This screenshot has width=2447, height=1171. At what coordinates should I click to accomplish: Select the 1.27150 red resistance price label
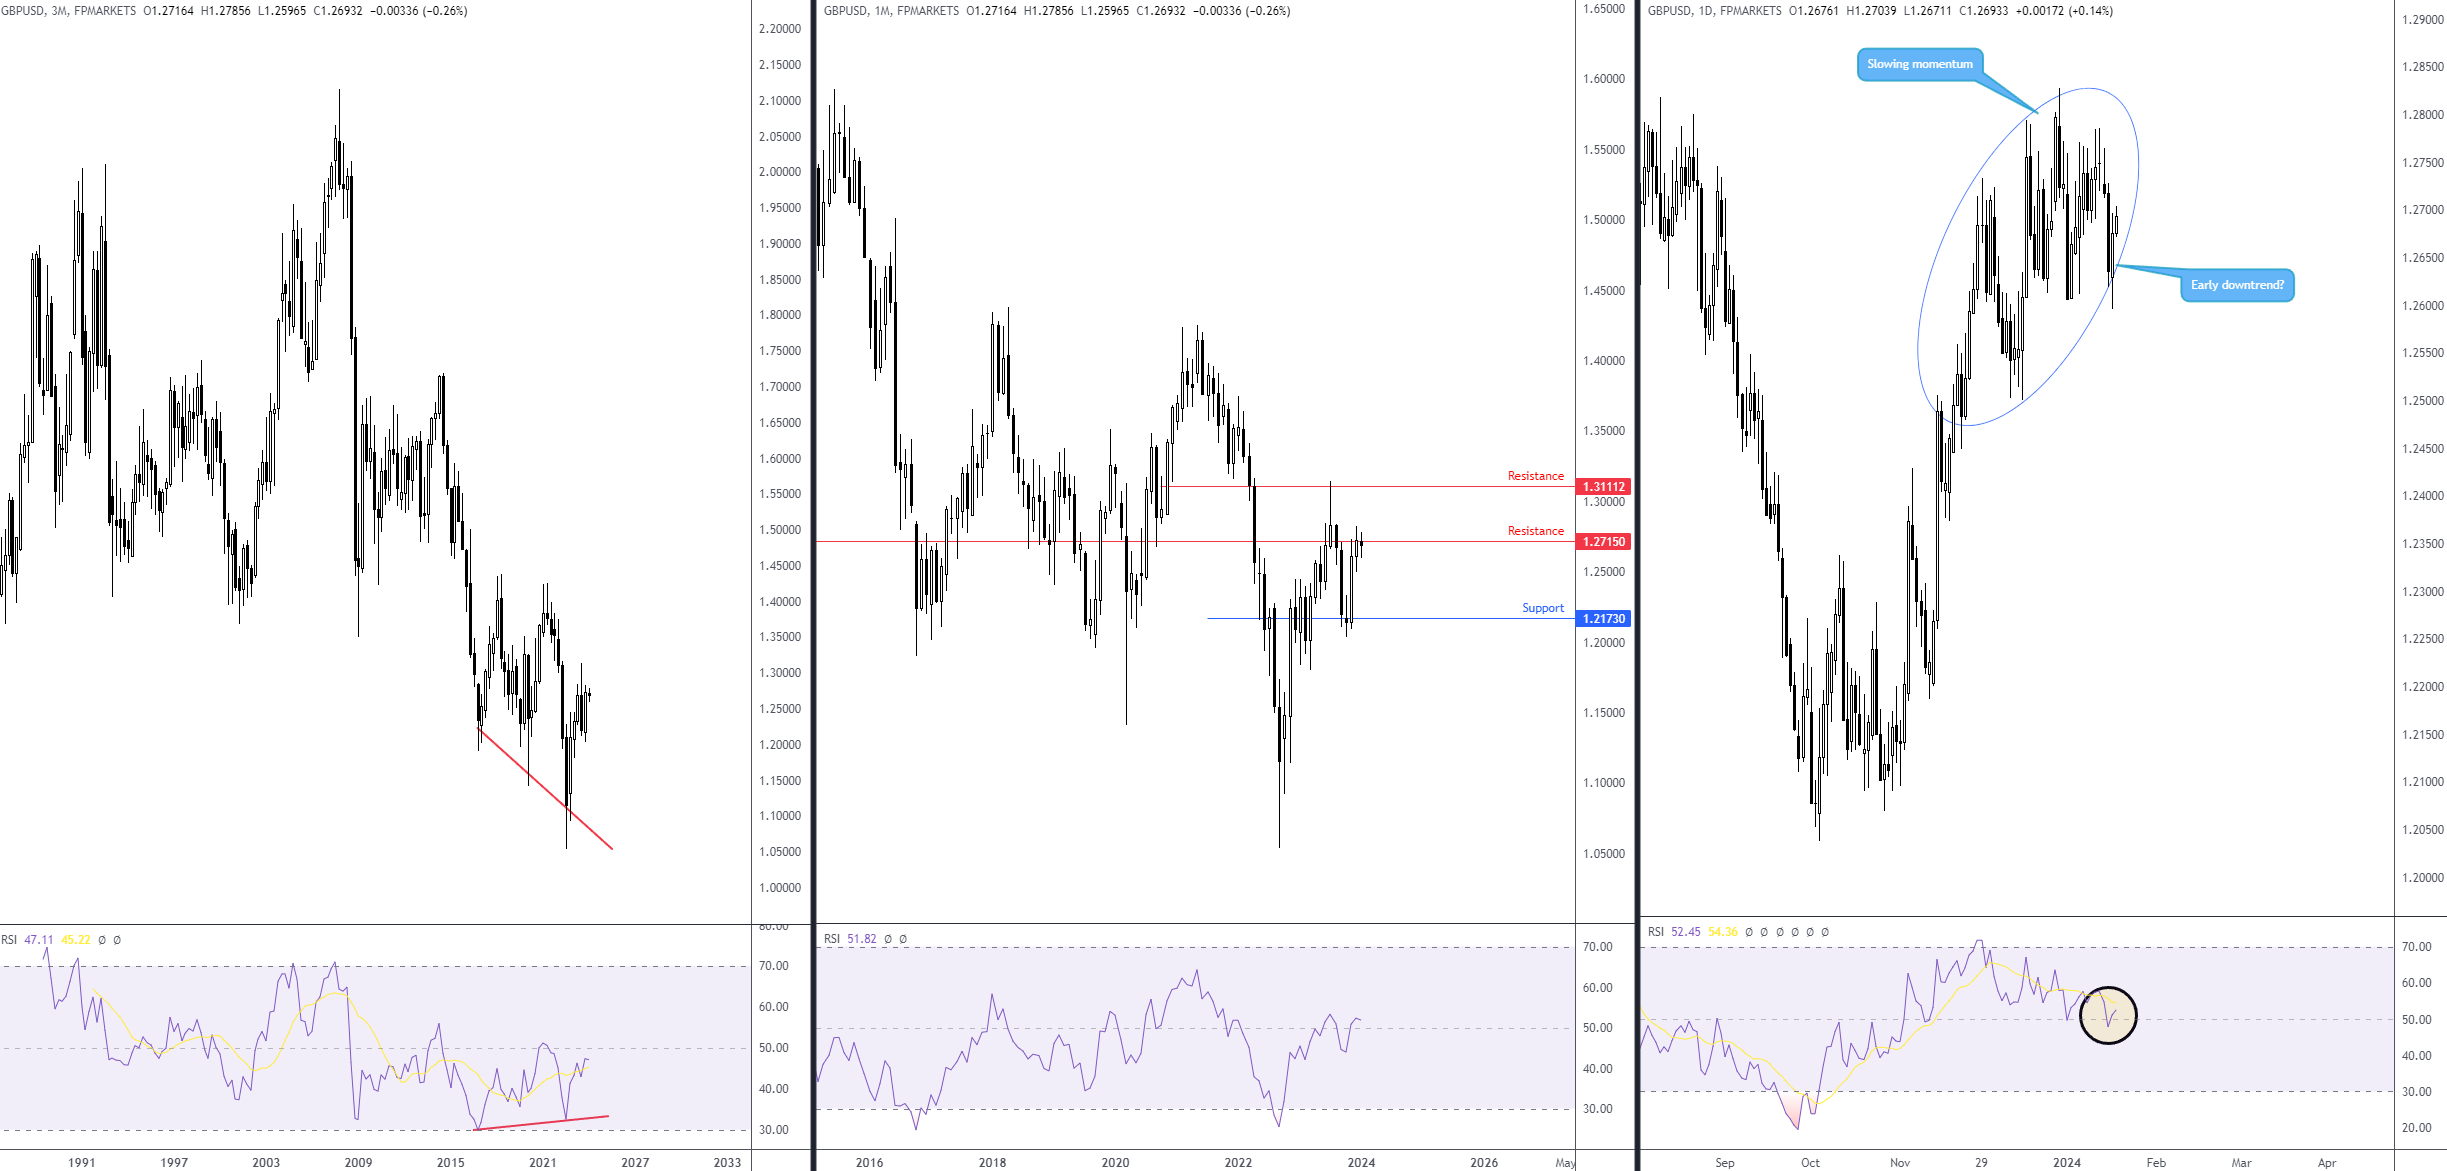1603,542
